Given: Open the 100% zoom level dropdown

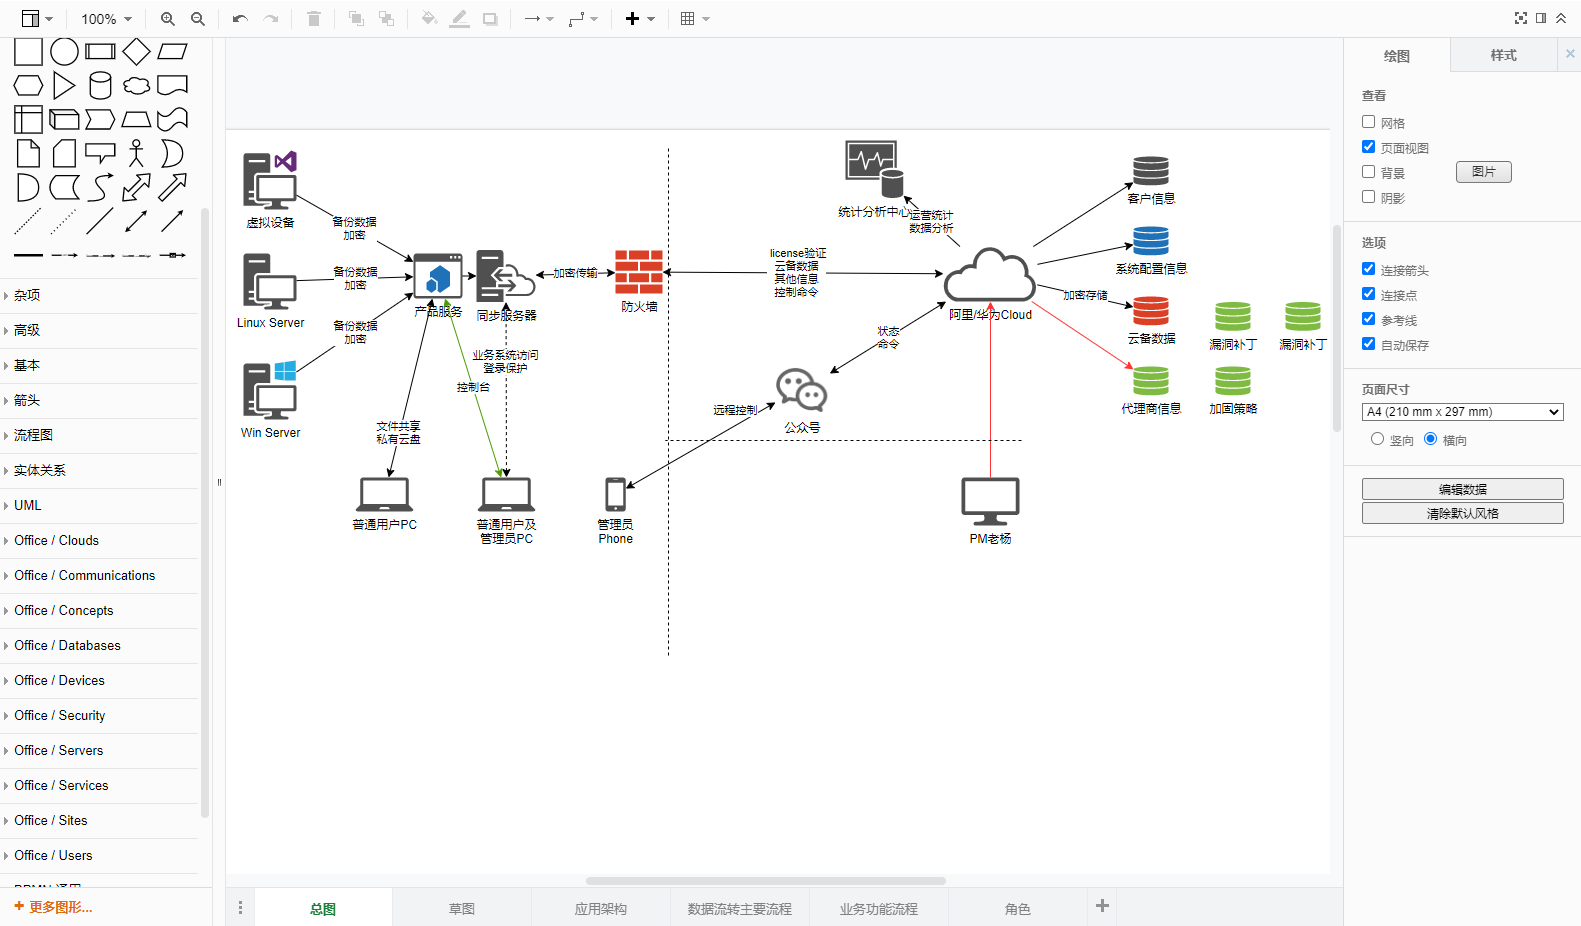Looking at the screenshot, I should [x=107, y=19].
